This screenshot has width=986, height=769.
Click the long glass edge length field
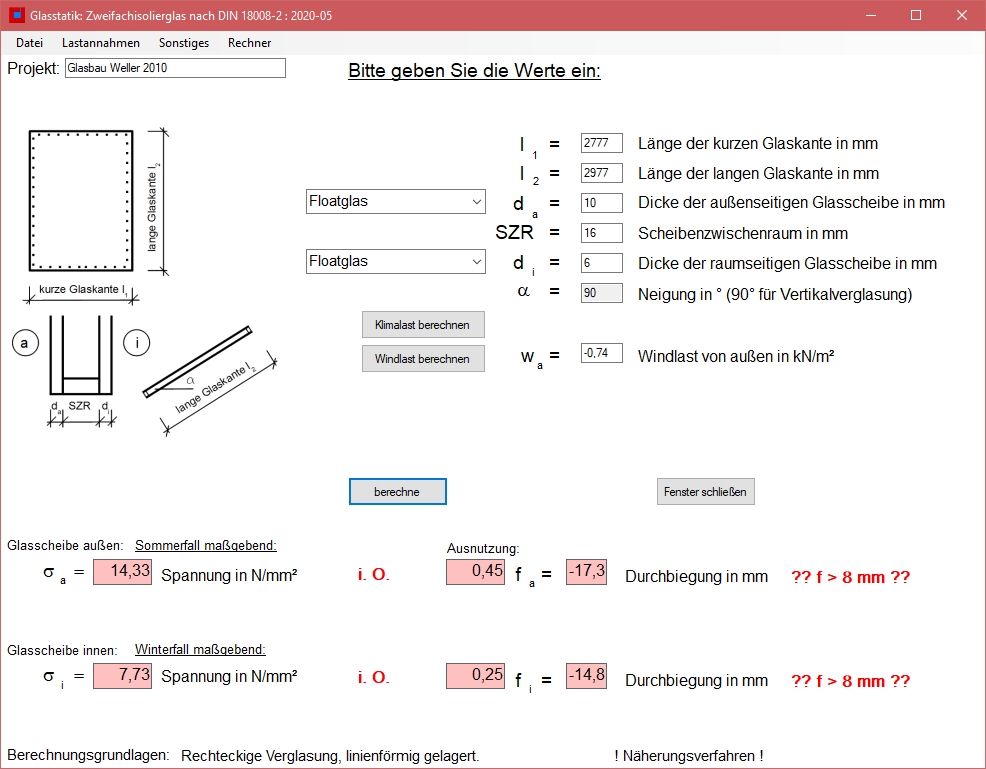pyautogui.click(x=602, y=173)
